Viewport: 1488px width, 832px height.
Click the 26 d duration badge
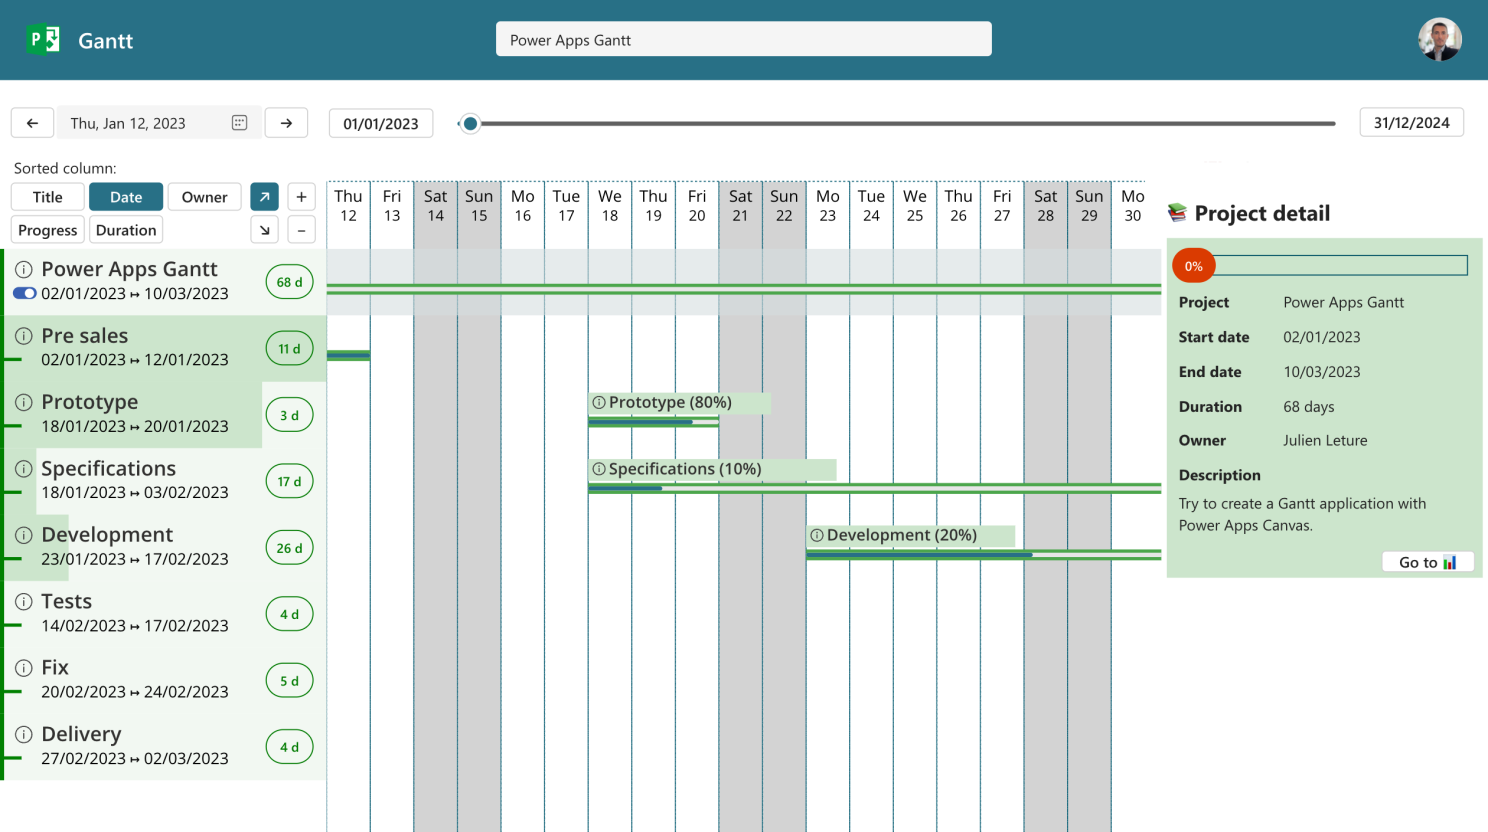tap(289, 548)
